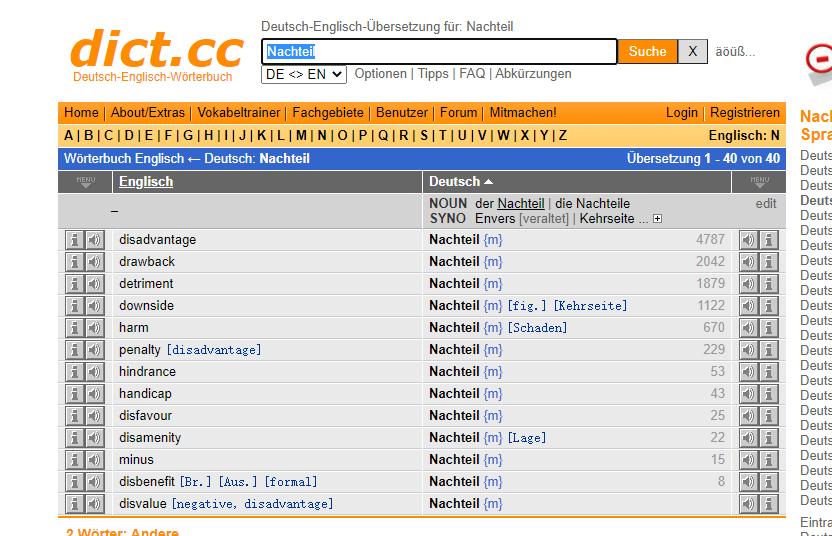Open Mitmachen! menu item
The height and width of the screenshot is (536, 832).
(x=523, y=113)
